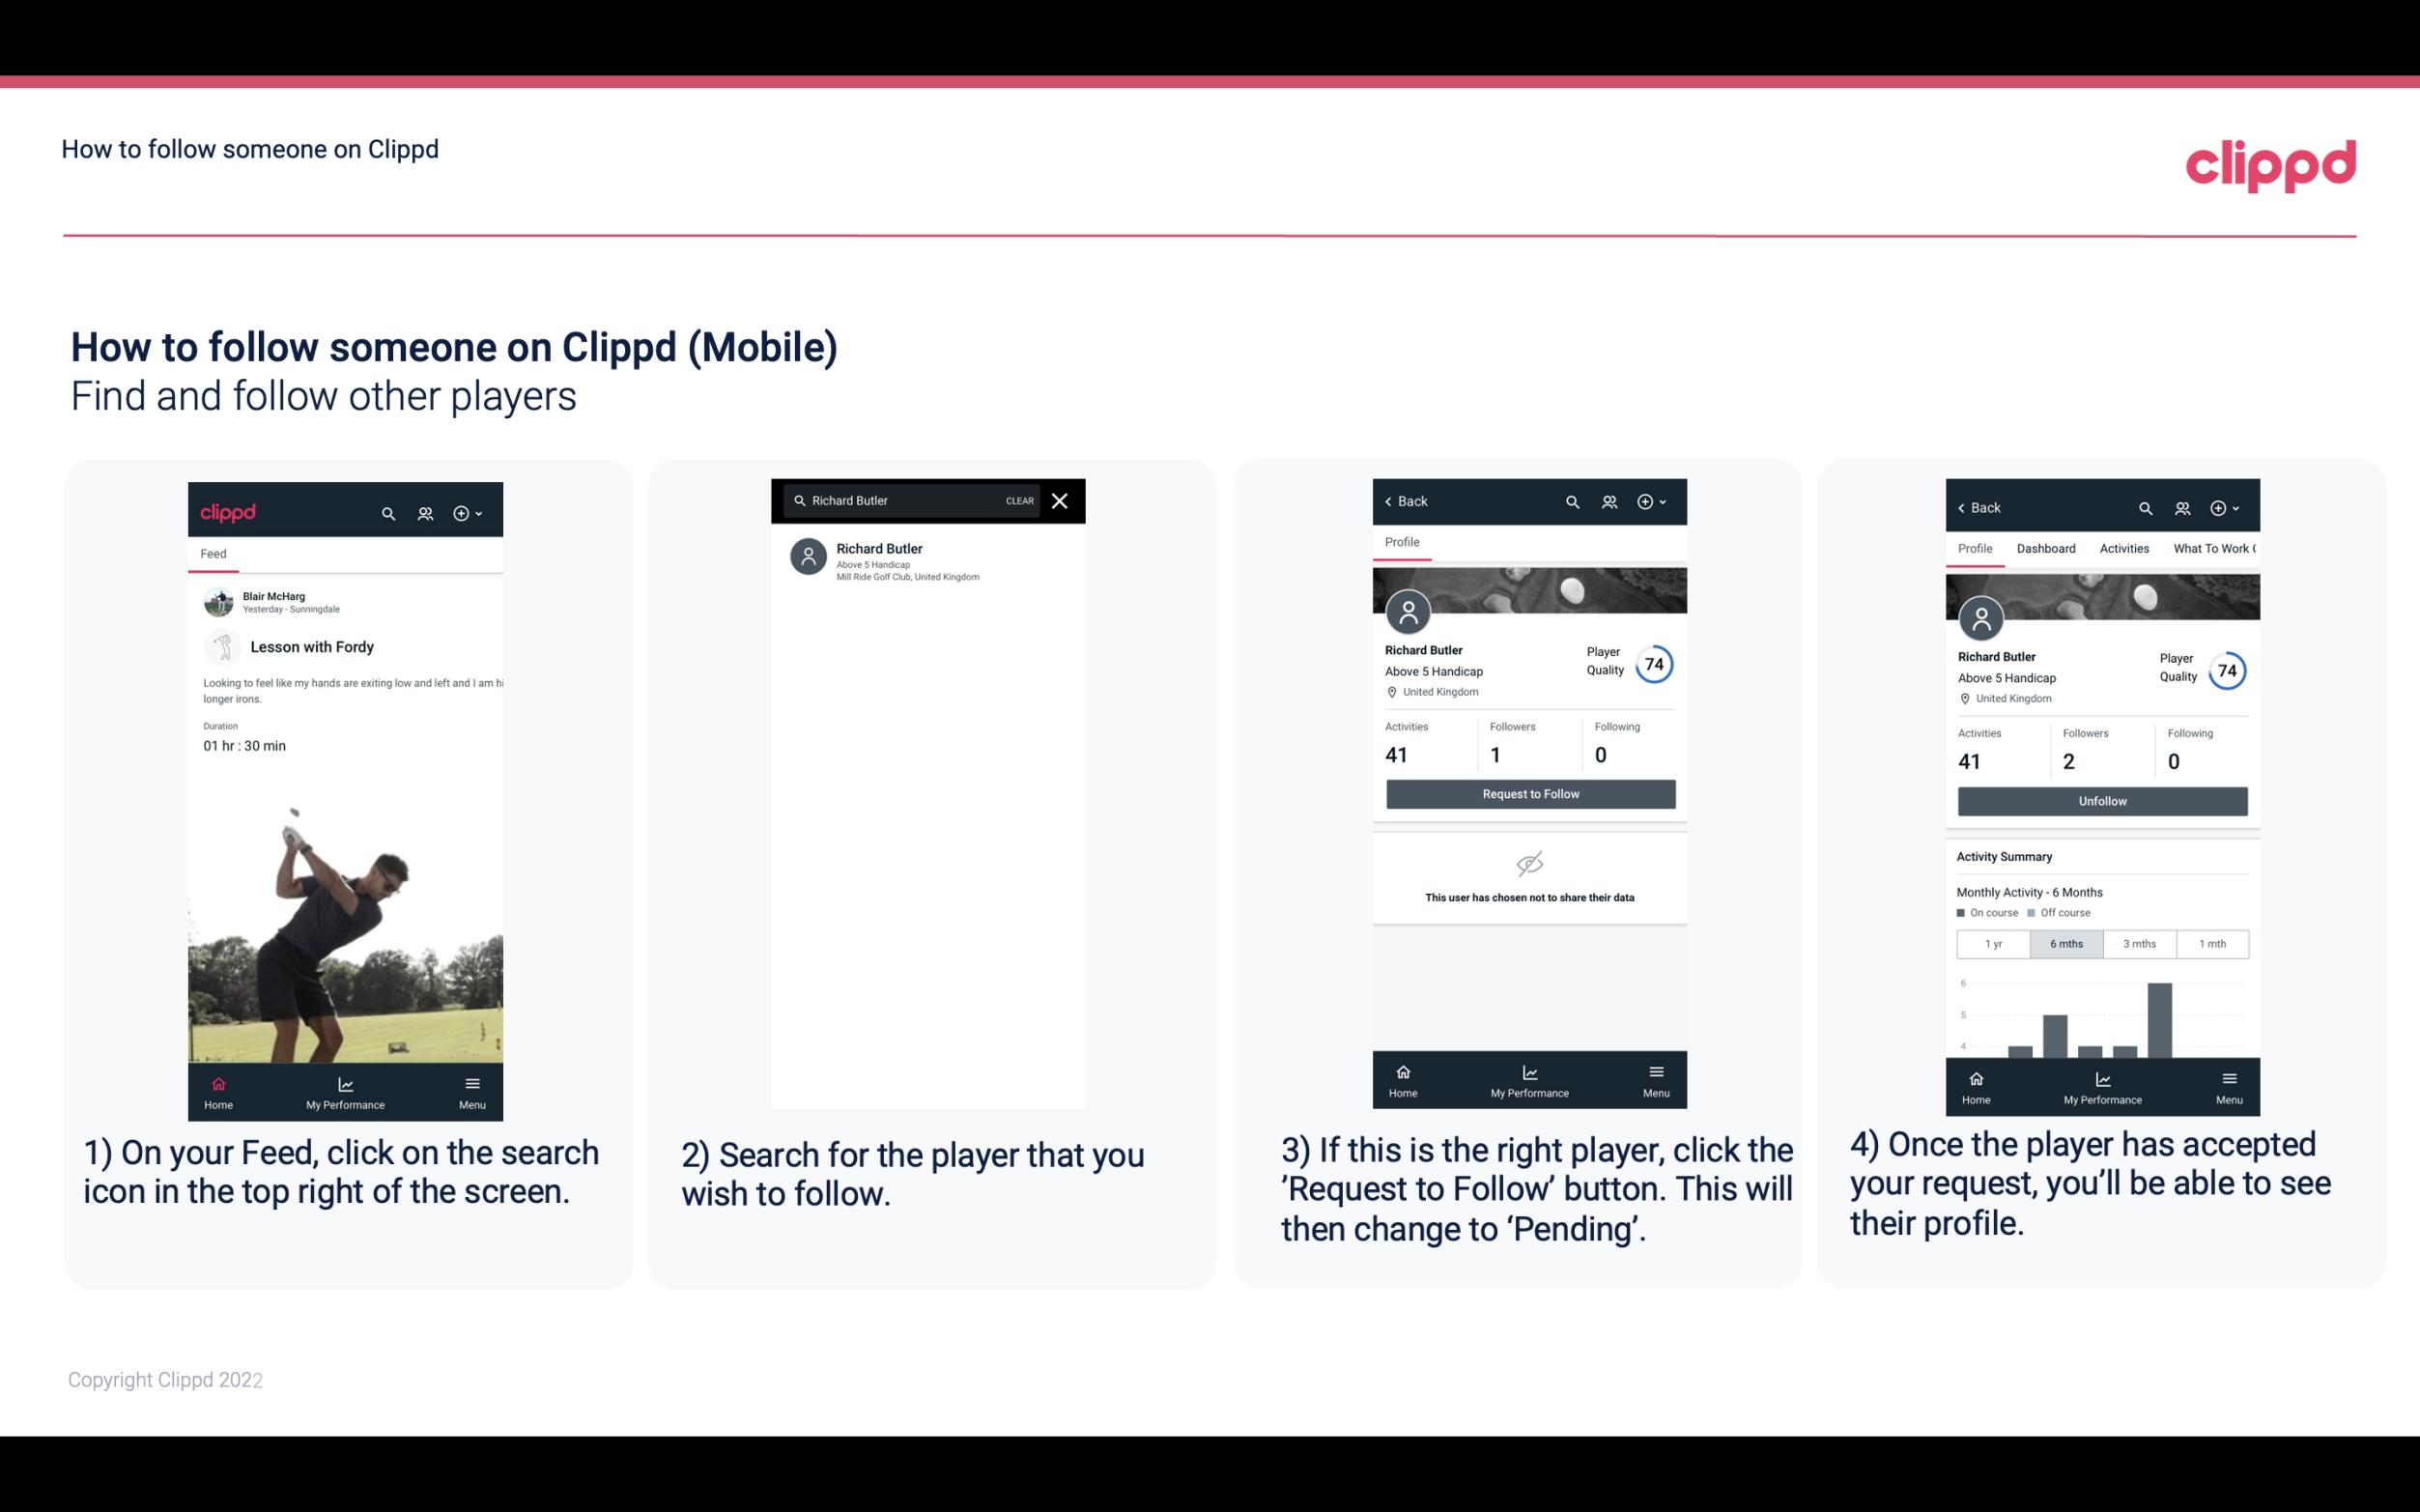This screenshot has height=1512, width=2420.
Task: Select the '1 yr' activity duration filter
Action: tap(1990, 942)
